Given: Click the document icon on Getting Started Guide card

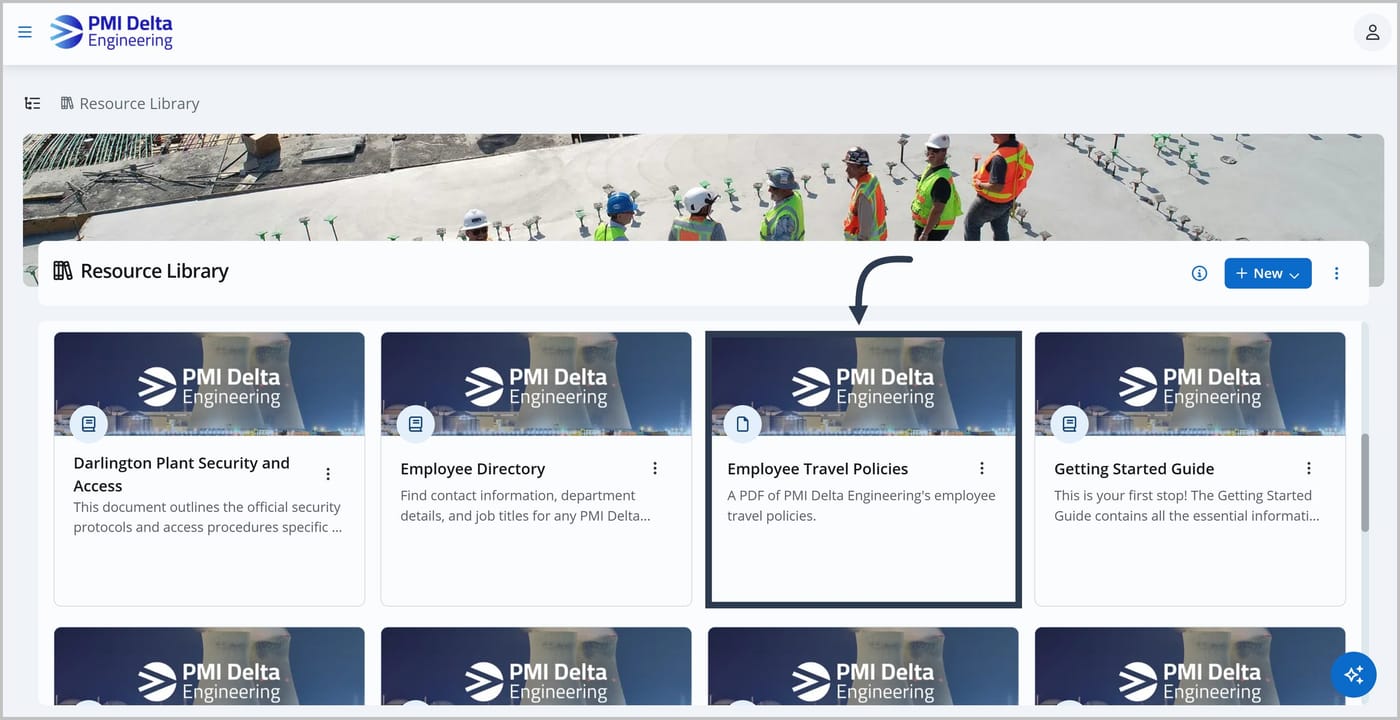Looking at the screenshot, I should [x=1069, y=424].
